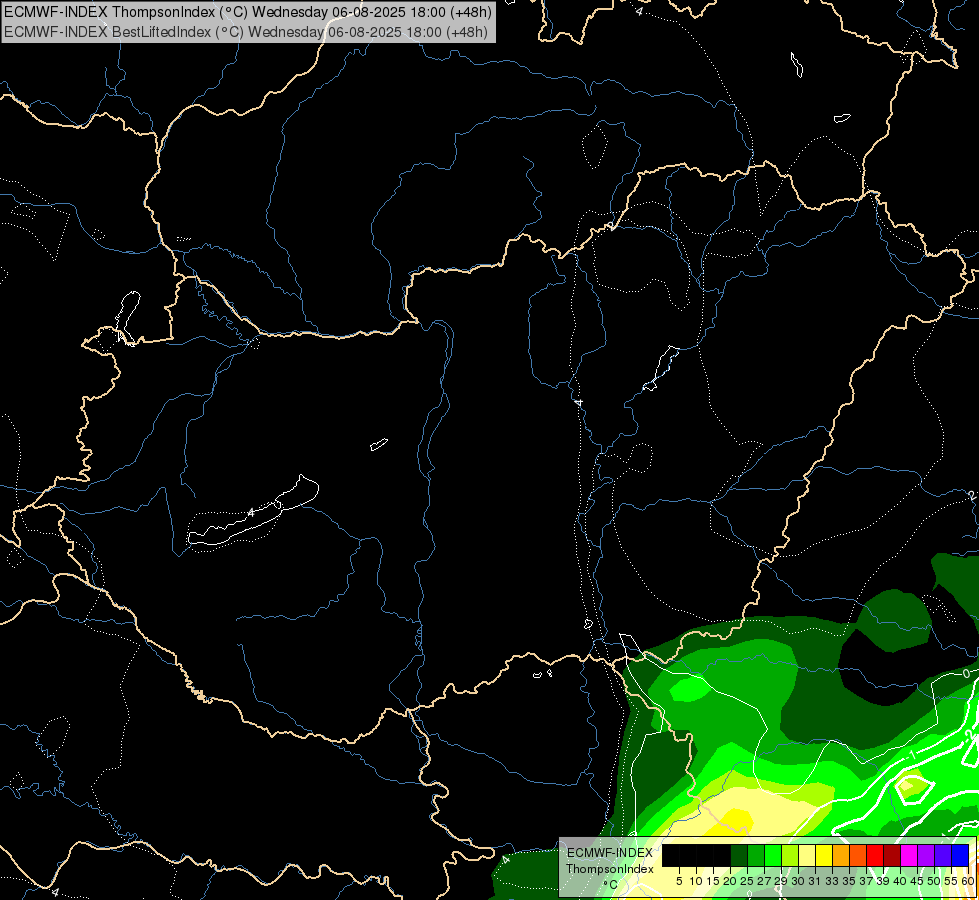Viewport: 979px width, 900px height.
Task: Click the legend tick value 60
Action: (968, 881)
